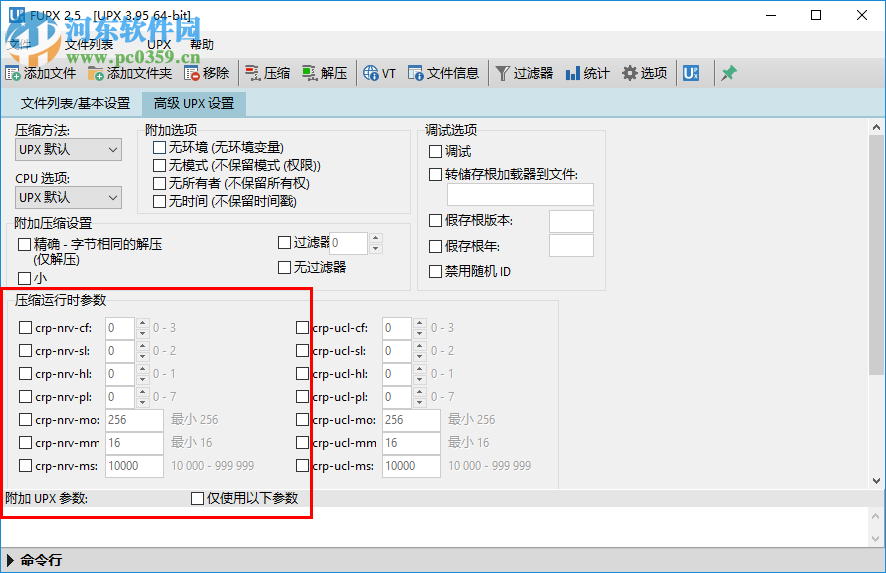The image size is (886, 573).
Task: Tick the crp-nrv-ms checkbox
Action: (25, 466)
